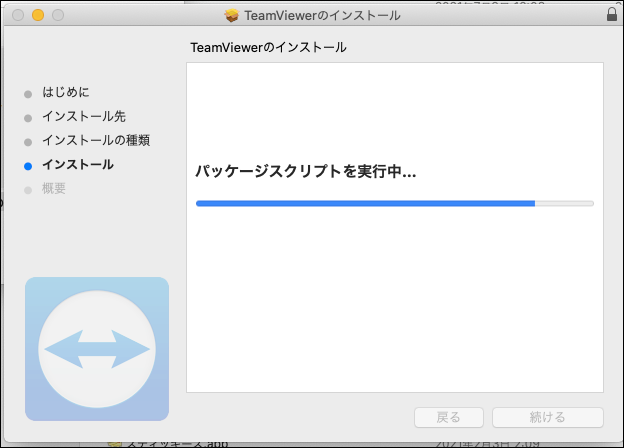The width and height of the screenshot is (624, 448).
Task: Select the bold インストール step in the sidebar
Action: 78,164
